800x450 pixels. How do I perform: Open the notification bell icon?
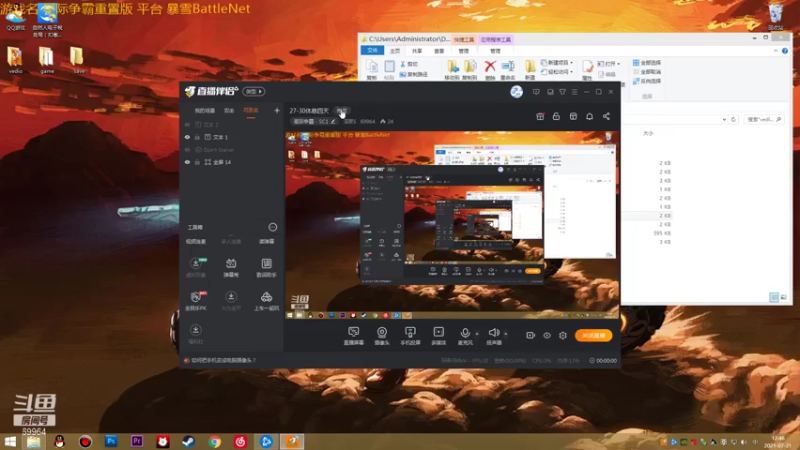point(589,116)
